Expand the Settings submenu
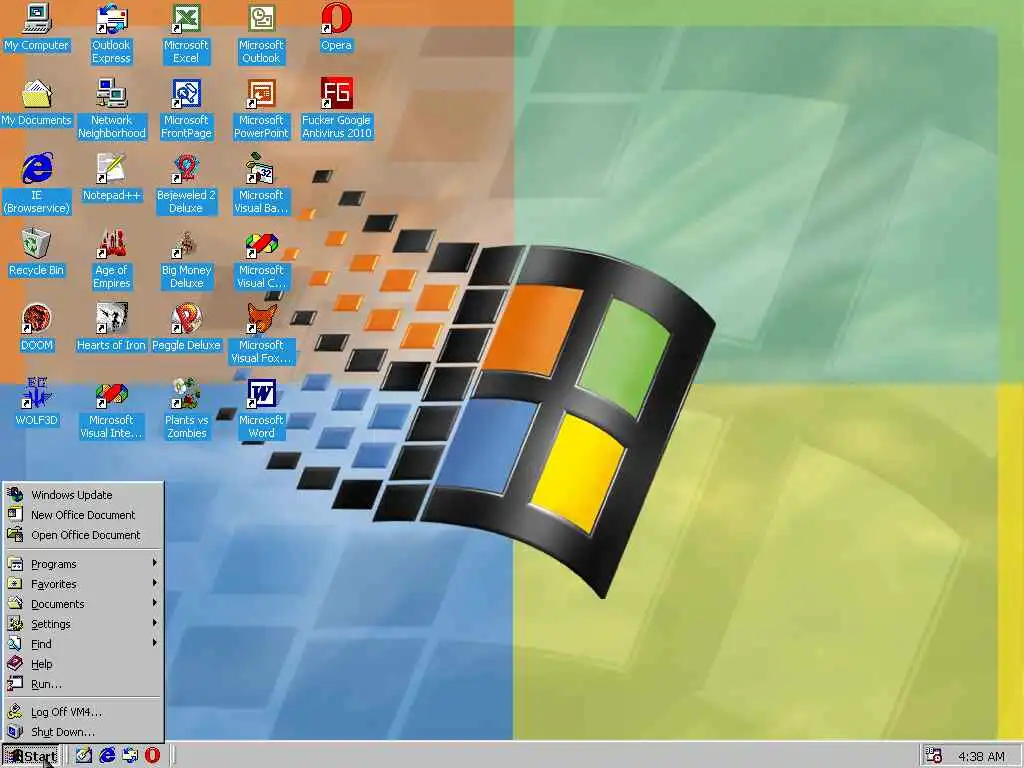This screenshot has width=1024, height=768. point(83,624)
